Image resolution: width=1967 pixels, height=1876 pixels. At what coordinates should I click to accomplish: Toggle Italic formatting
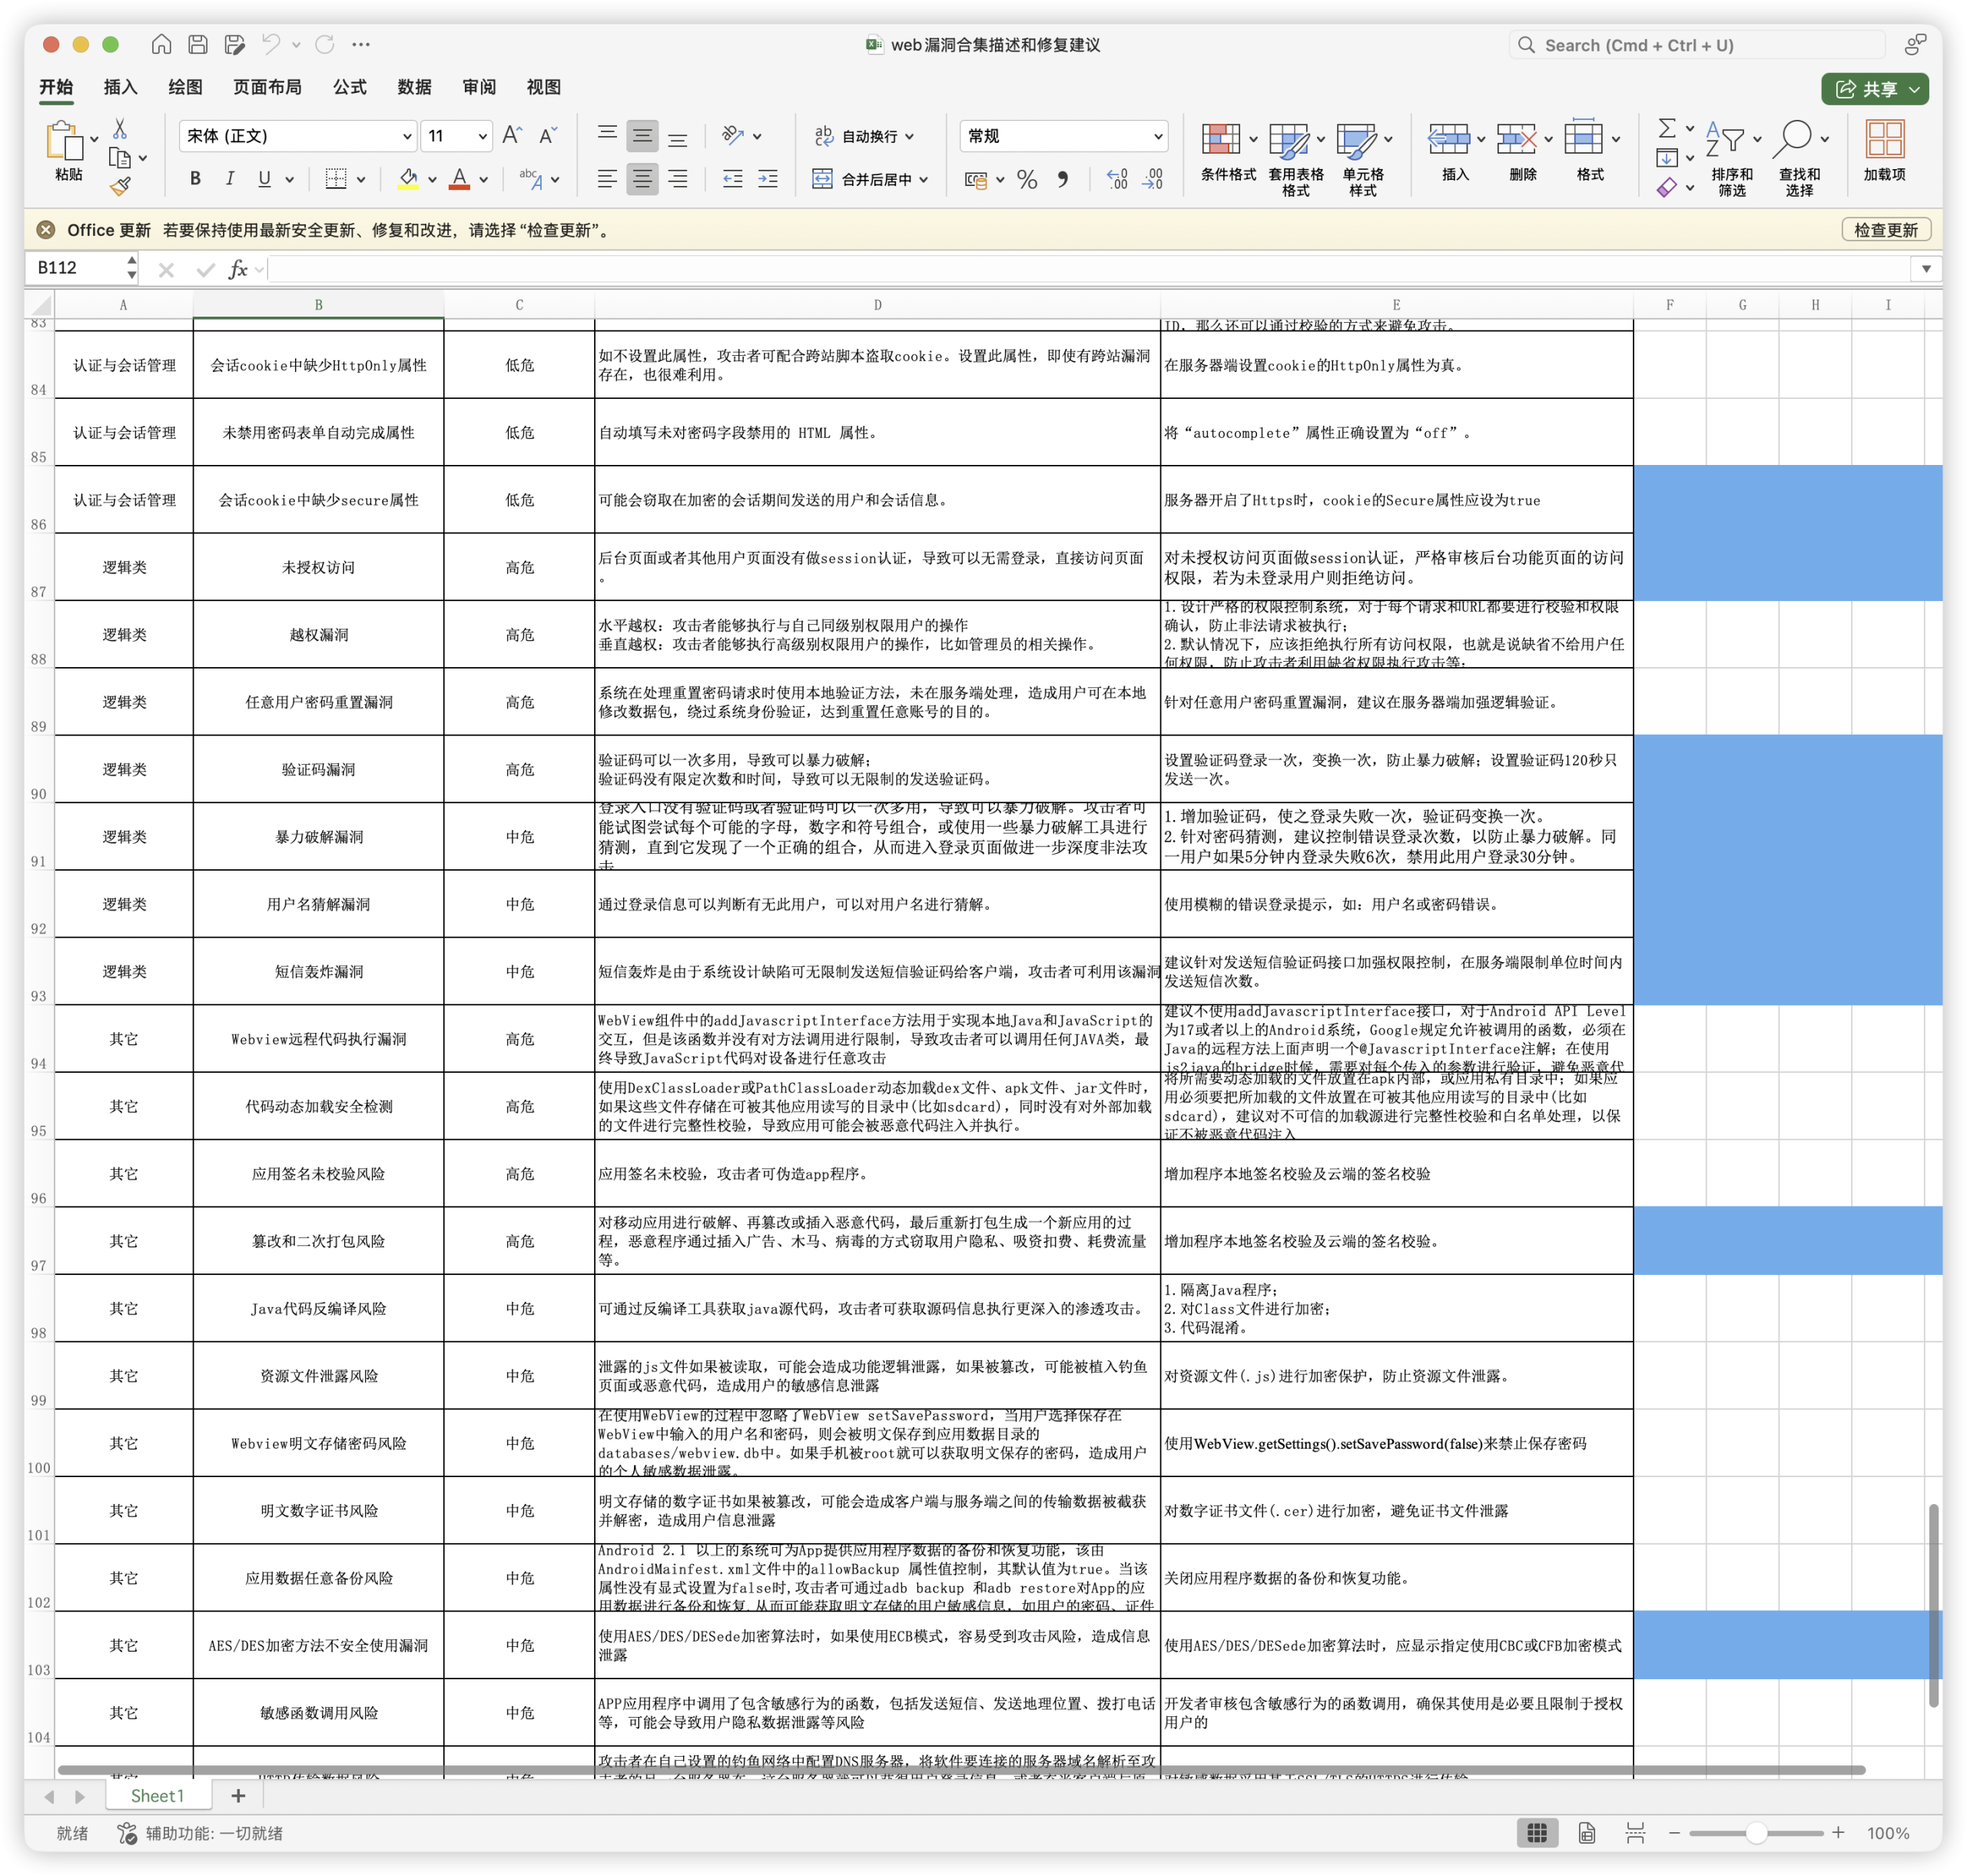point(230,179)
